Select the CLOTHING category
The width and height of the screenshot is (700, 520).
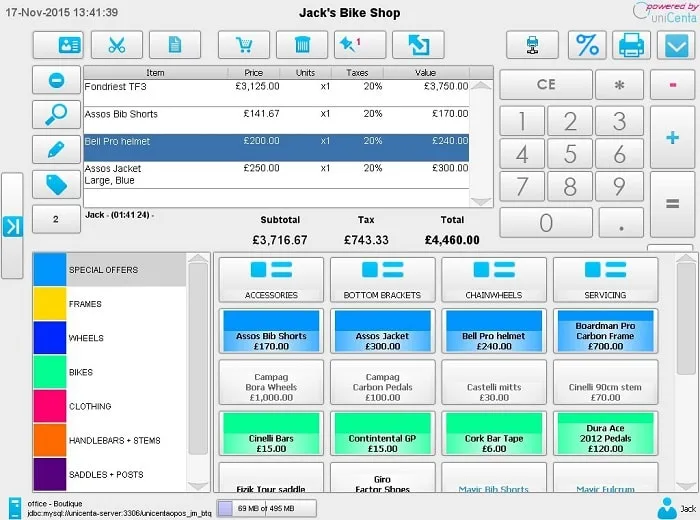[109, 406]
